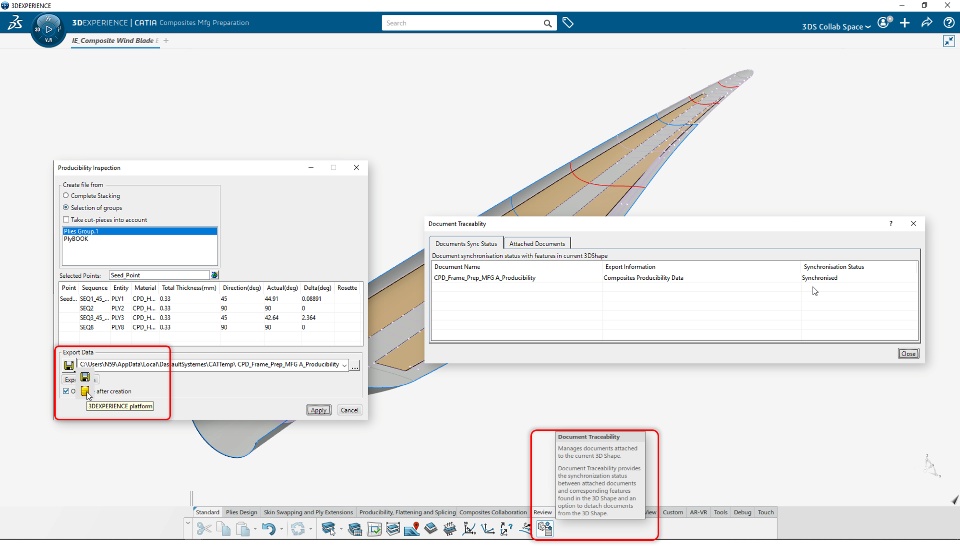Image resolution: width=960 pixels, height=547 pixels.
Task: Open the Document Traceability icon
Action: click(x=544, y=529)
